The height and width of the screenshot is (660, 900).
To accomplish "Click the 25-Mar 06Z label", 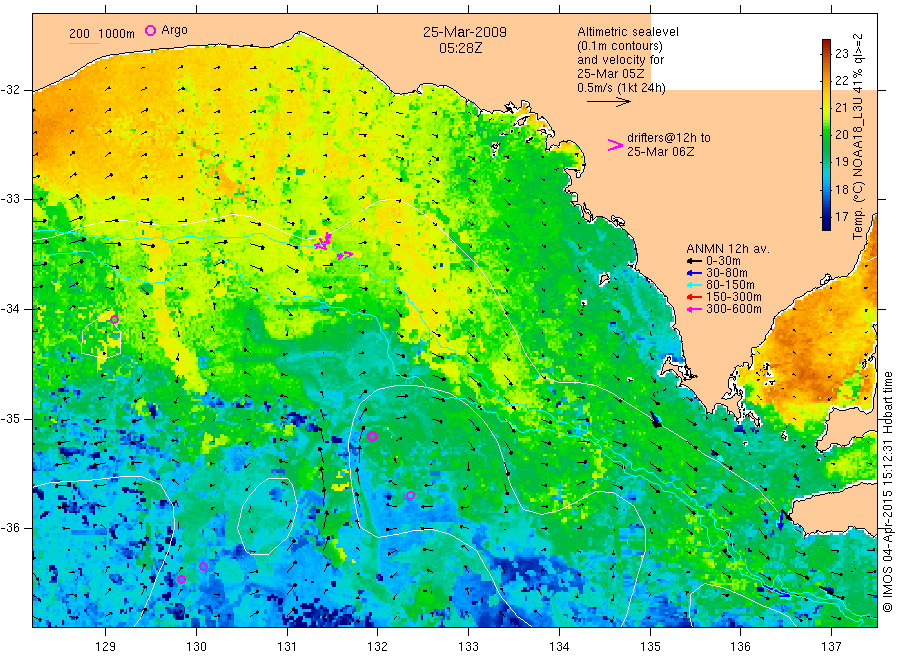I will 661,152.
